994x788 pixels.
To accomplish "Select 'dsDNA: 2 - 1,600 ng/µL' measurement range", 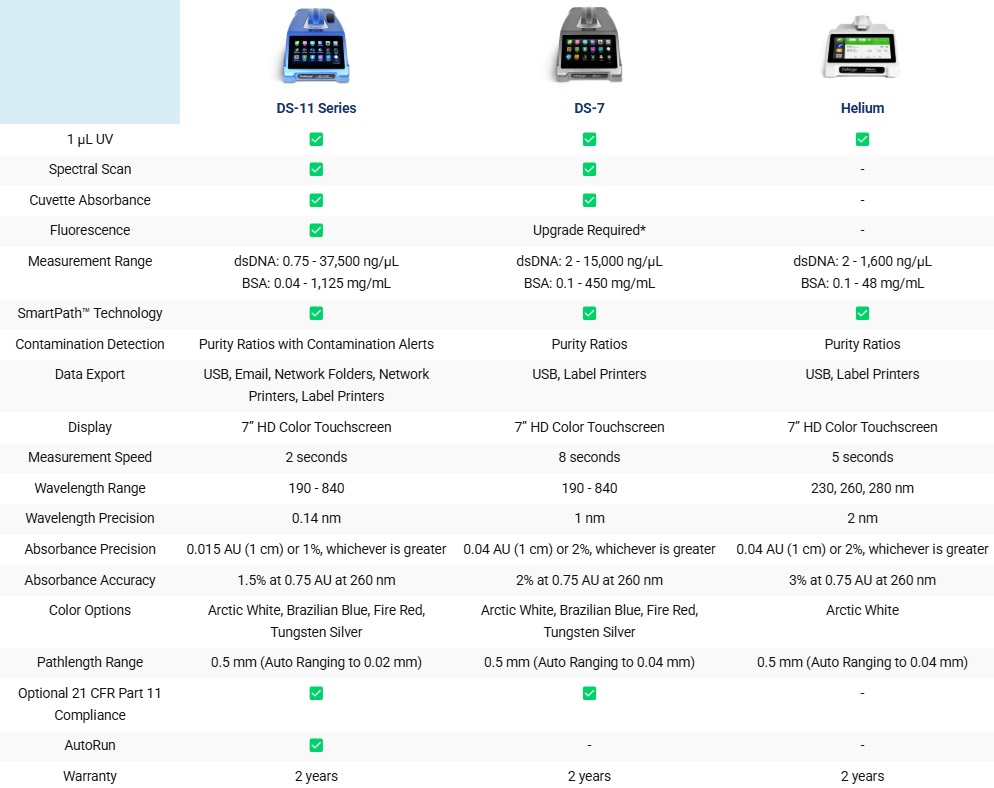I will pos(862,261).
